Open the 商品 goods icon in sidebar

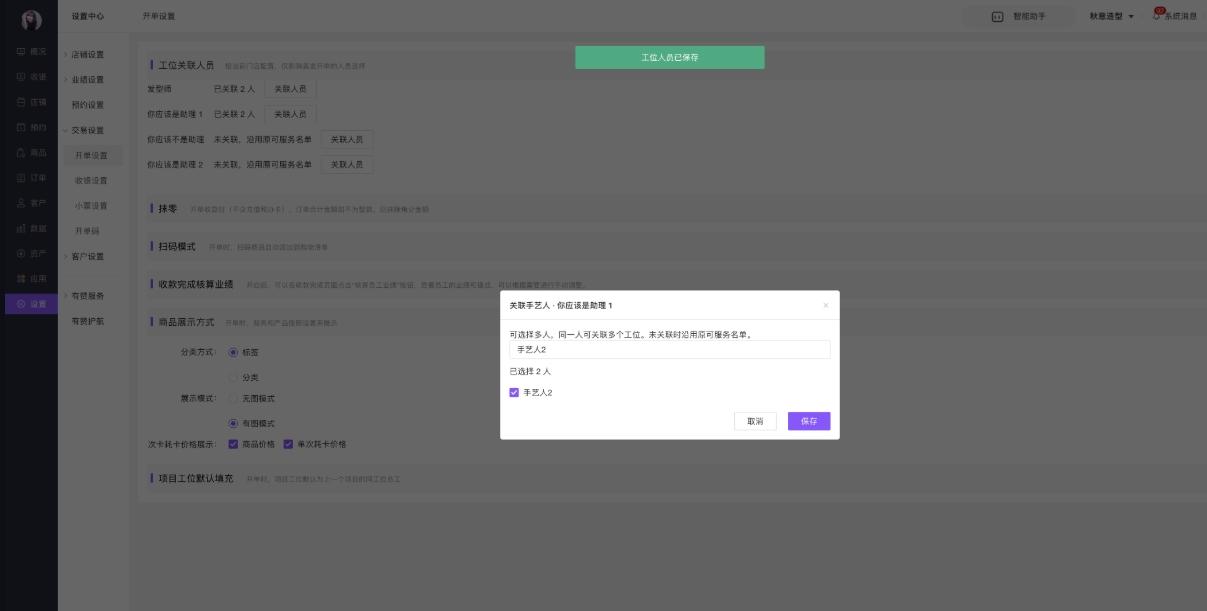21,152
